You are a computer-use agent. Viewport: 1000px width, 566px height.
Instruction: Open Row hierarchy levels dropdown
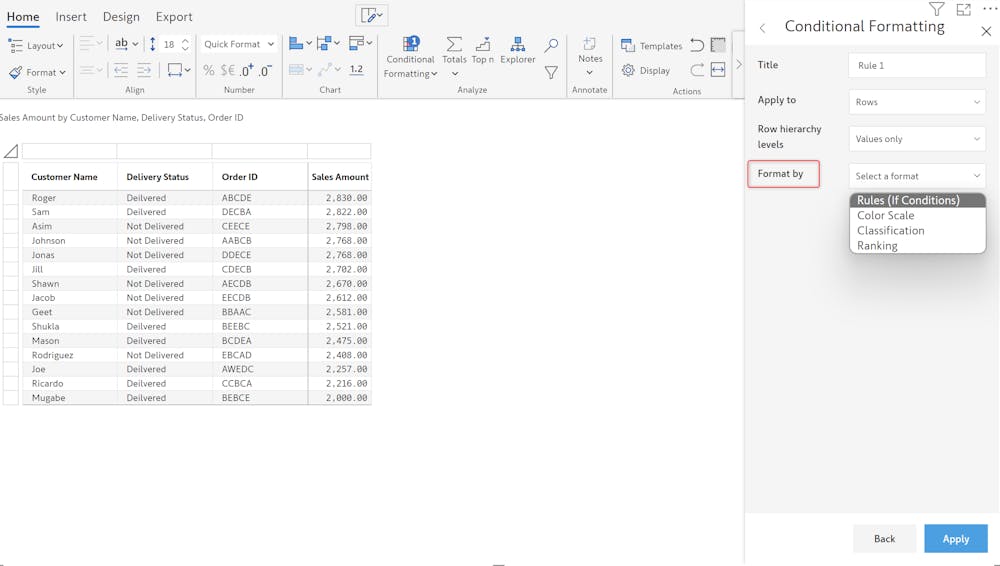[917, 139]
